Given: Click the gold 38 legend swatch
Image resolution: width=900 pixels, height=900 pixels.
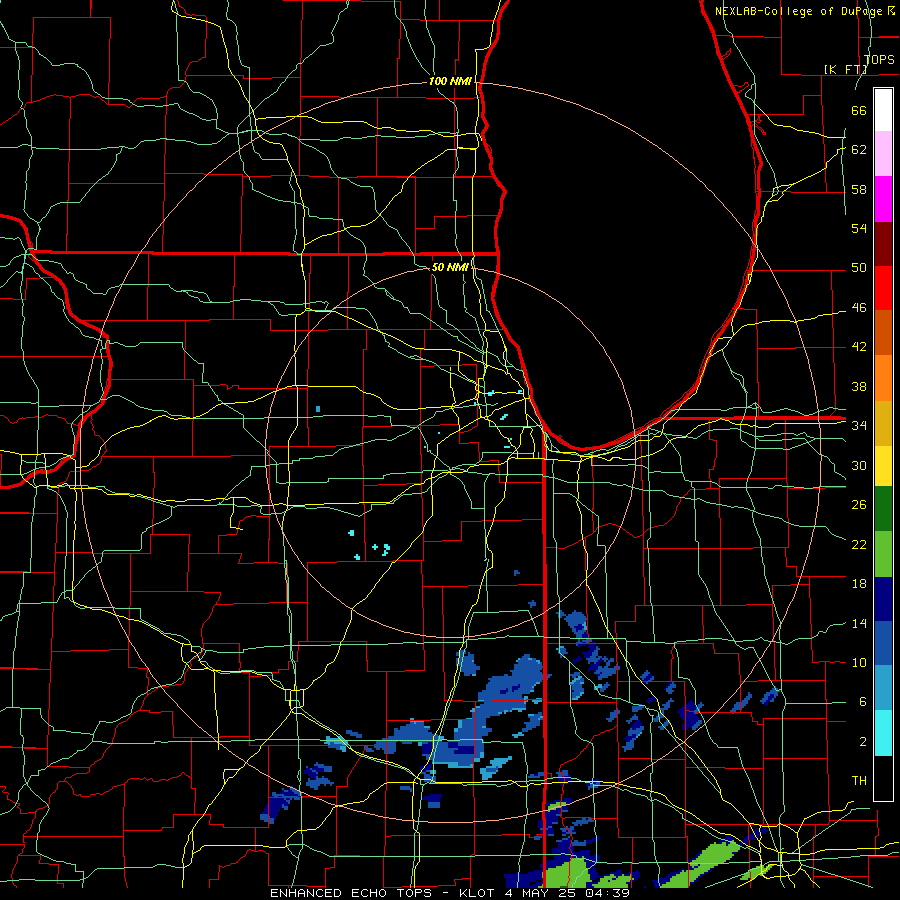Looking at the screenshot, I should pos(883,422).
